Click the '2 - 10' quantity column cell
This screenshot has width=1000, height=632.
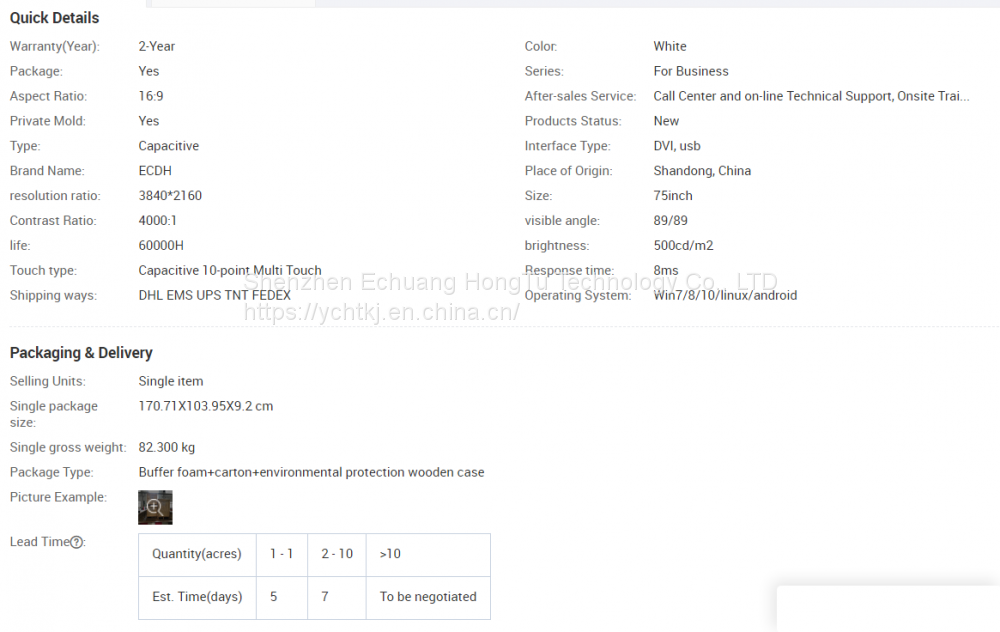(x=336, y=554)
